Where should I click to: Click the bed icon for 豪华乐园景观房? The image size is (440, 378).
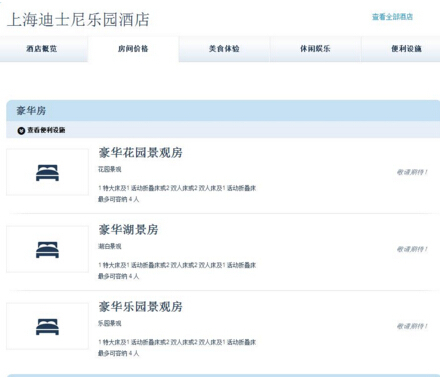(47, 327)
